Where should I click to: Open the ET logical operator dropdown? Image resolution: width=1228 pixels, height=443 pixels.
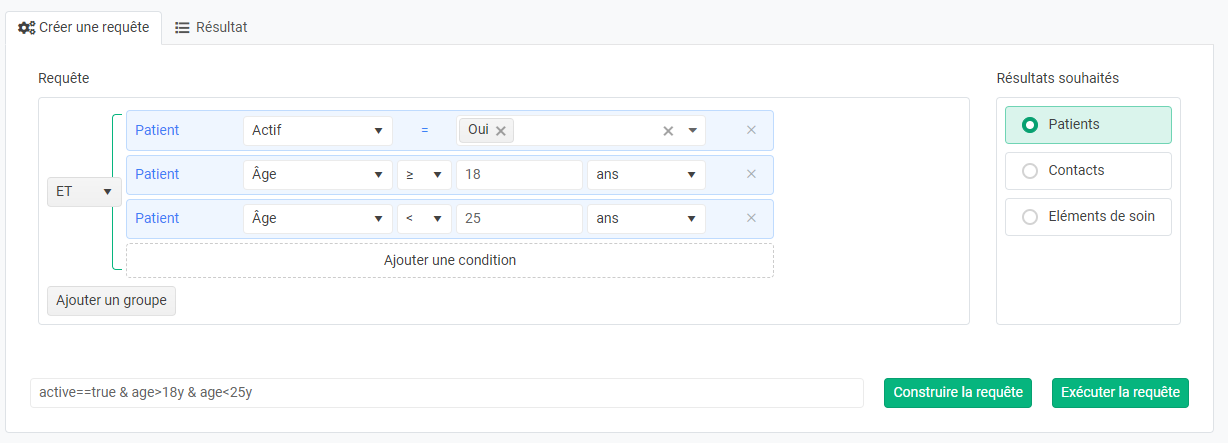coord(84,191)
